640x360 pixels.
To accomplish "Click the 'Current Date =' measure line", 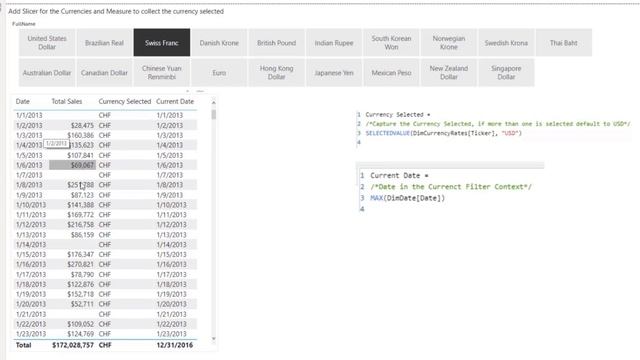I will pyautogui.click(x=399, y=176).
